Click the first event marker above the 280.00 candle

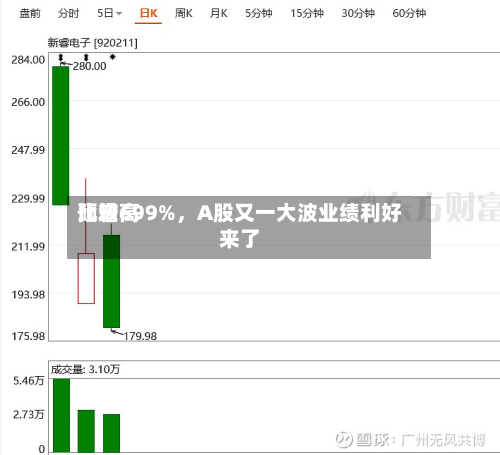coord(61,57)
